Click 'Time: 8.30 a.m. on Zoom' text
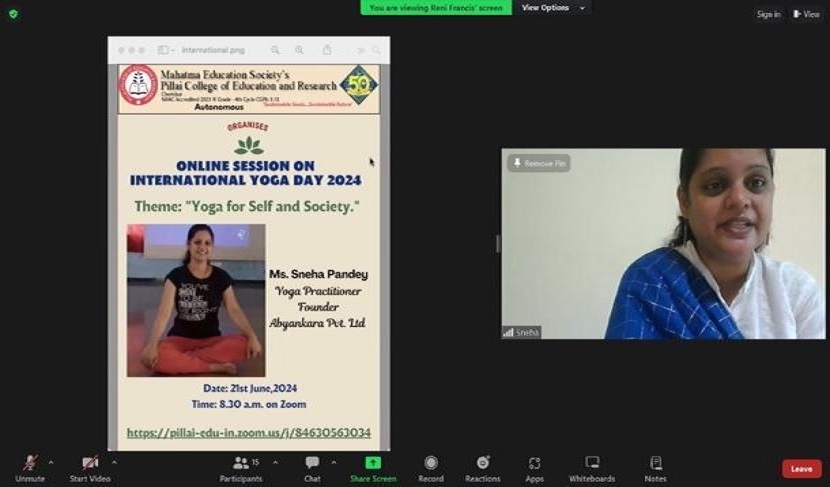Screen dimensions: 830x487 (249, 404)
